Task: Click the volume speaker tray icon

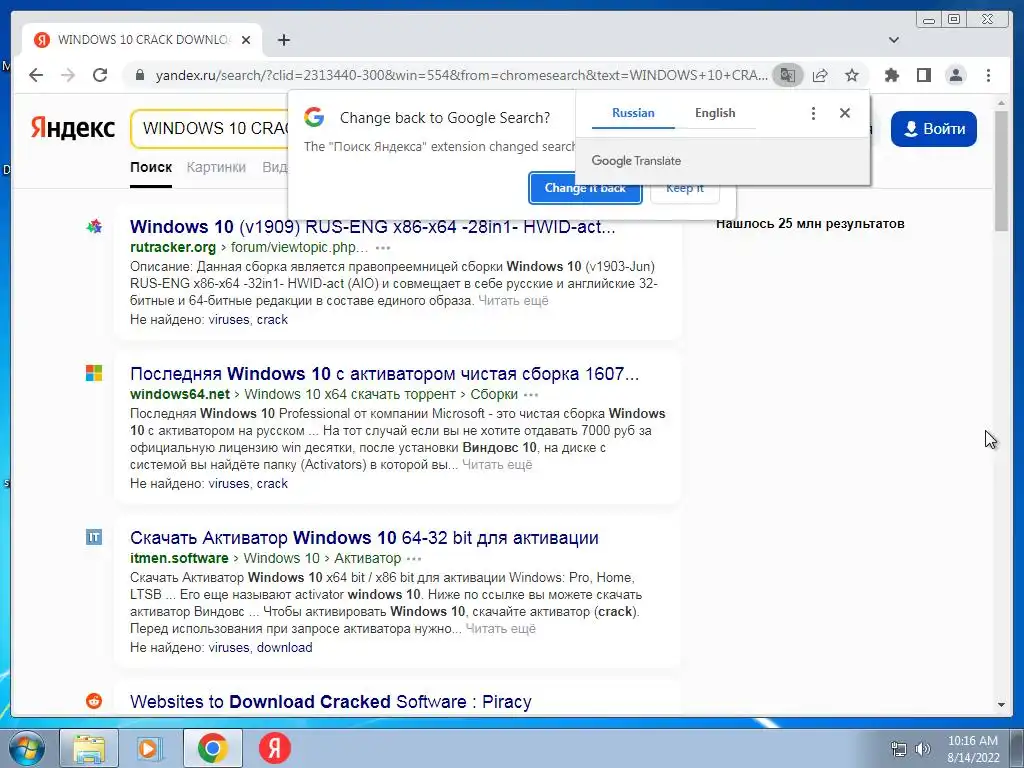Action: point(923,749)
